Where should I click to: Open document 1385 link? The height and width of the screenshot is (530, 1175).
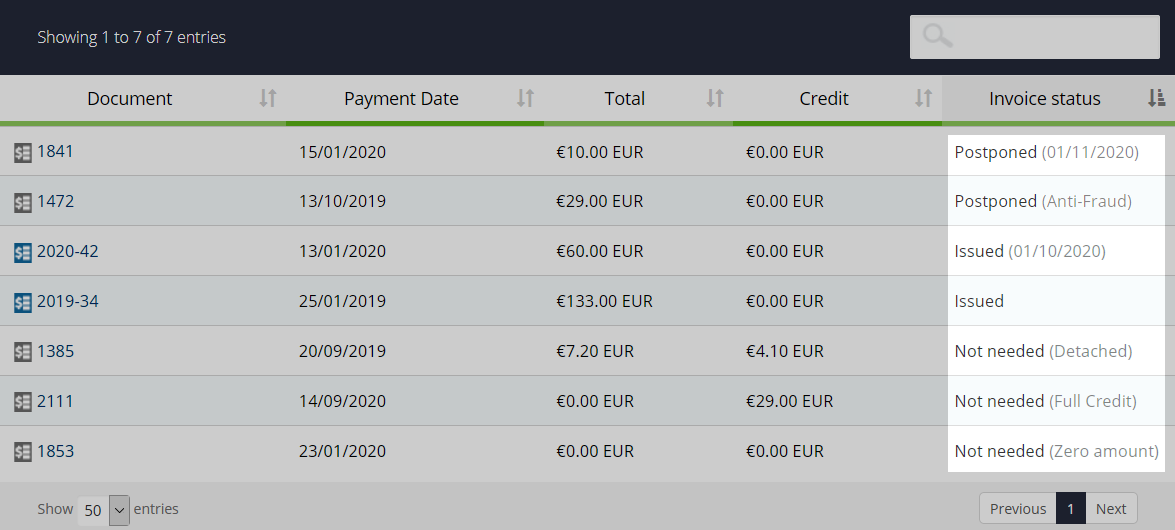click(55, 351)
